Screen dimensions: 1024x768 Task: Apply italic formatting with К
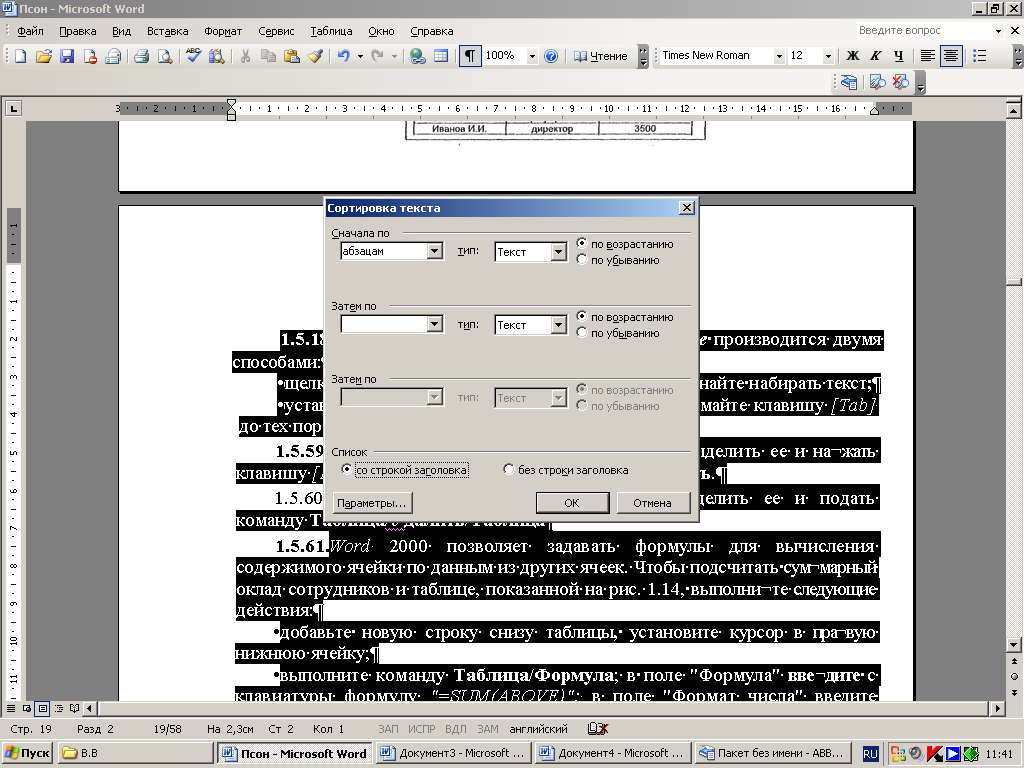click(875, 56)
